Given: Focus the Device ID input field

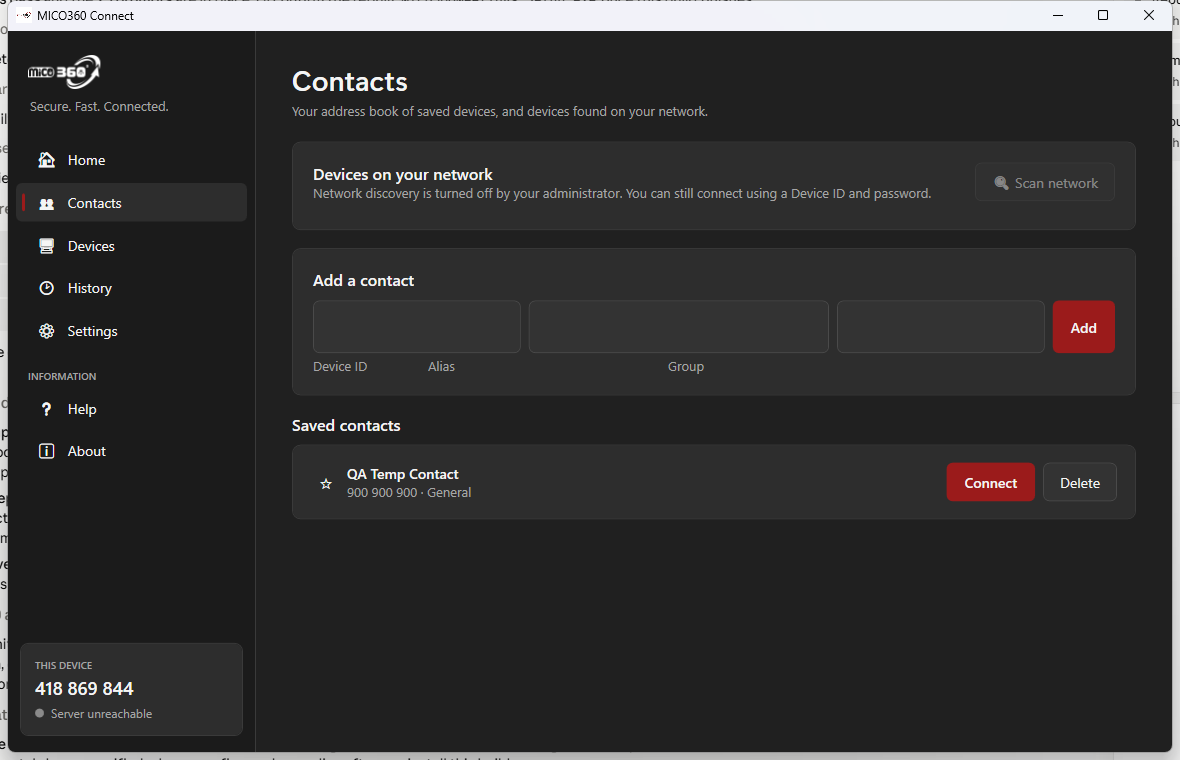Looking at the screenshot, I should [417, 327].
